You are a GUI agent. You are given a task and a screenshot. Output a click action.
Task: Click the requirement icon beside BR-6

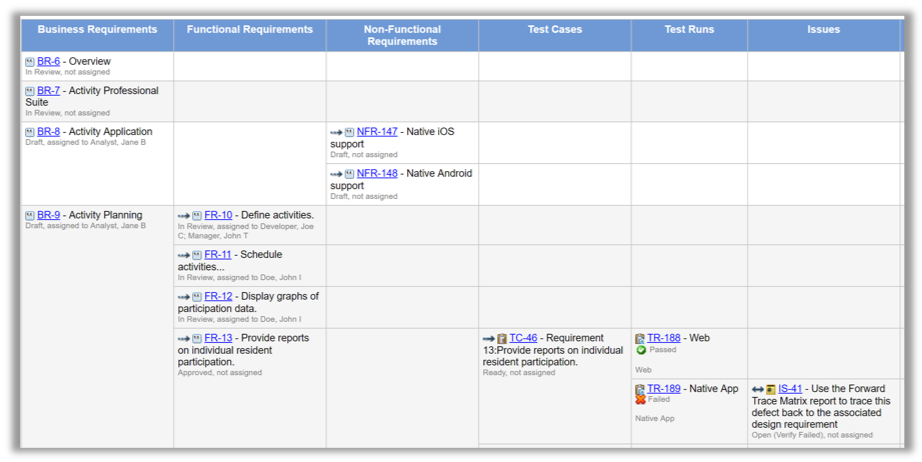30,62
